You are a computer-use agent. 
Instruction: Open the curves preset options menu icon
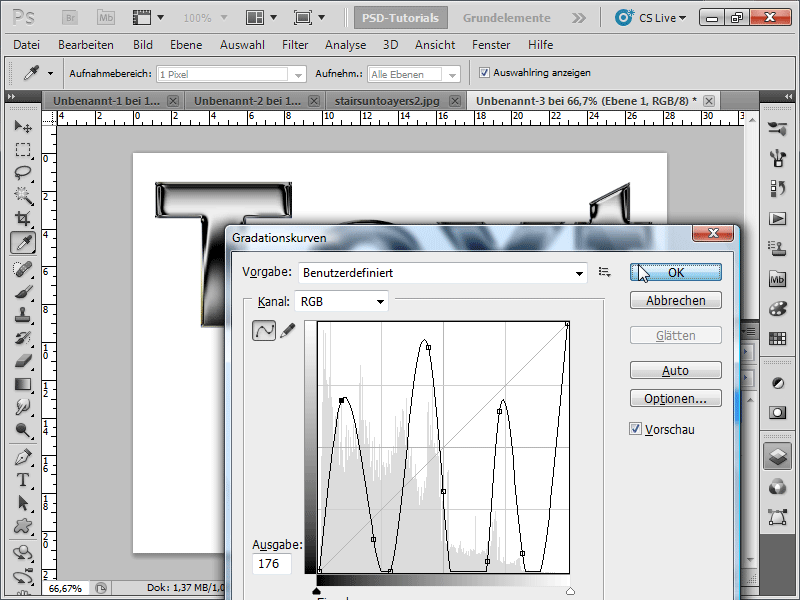605,272
